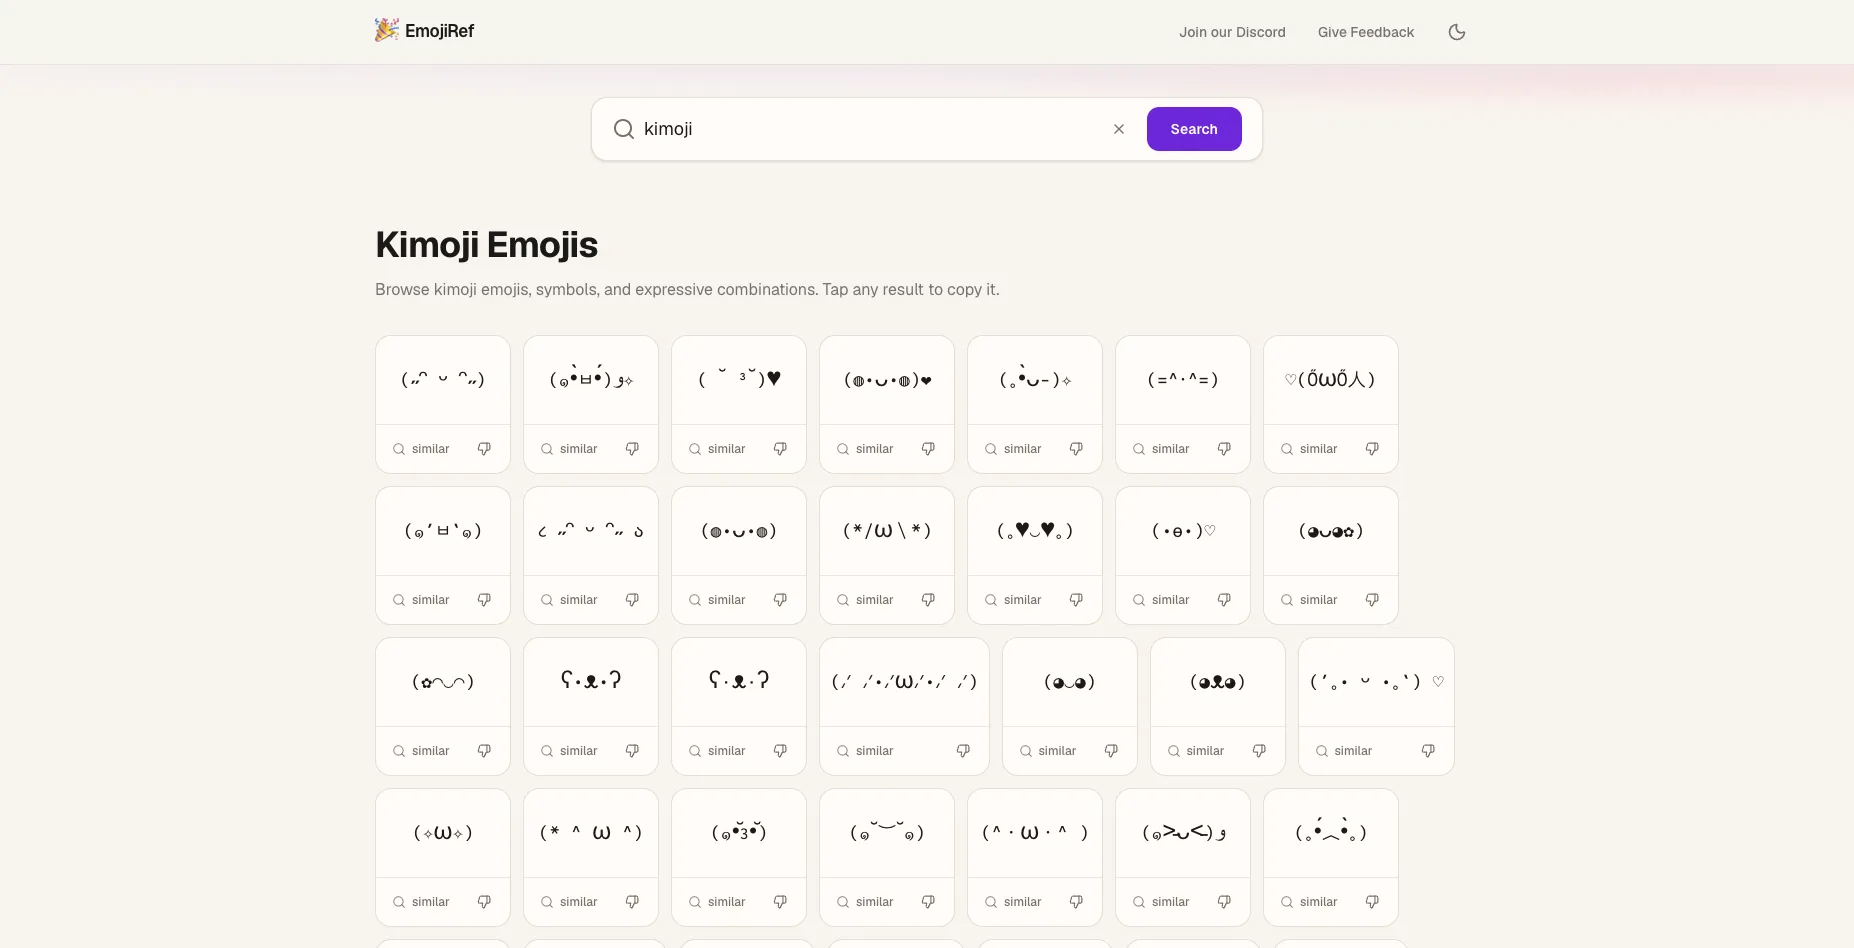1854x948 pixels.
Task: Focus the kimoji search input field
Action: coord(870,129)
